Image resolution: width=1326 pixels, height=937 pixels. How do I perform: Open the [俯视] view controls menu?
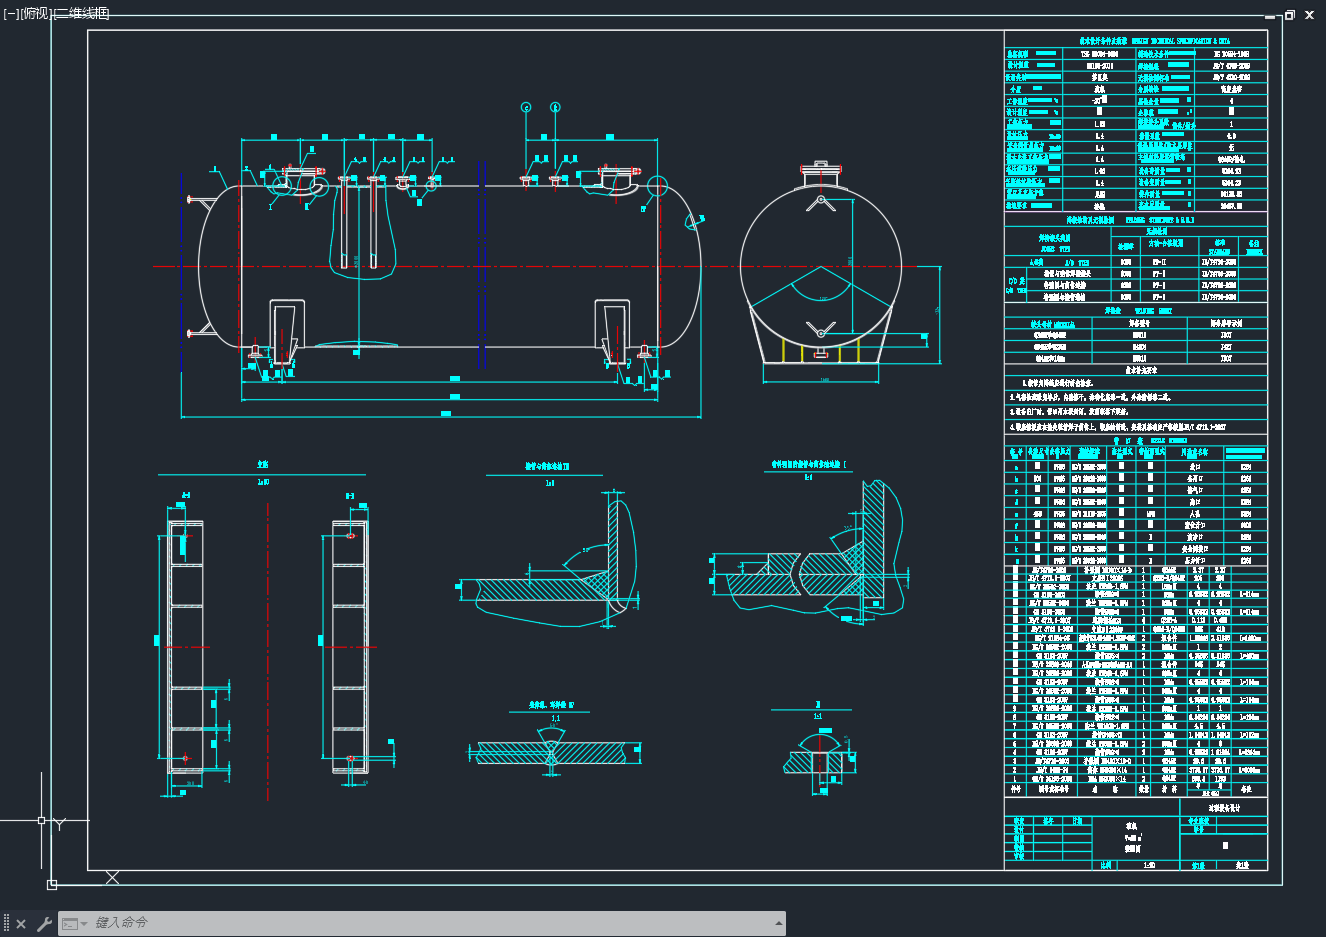coord(36,13)
